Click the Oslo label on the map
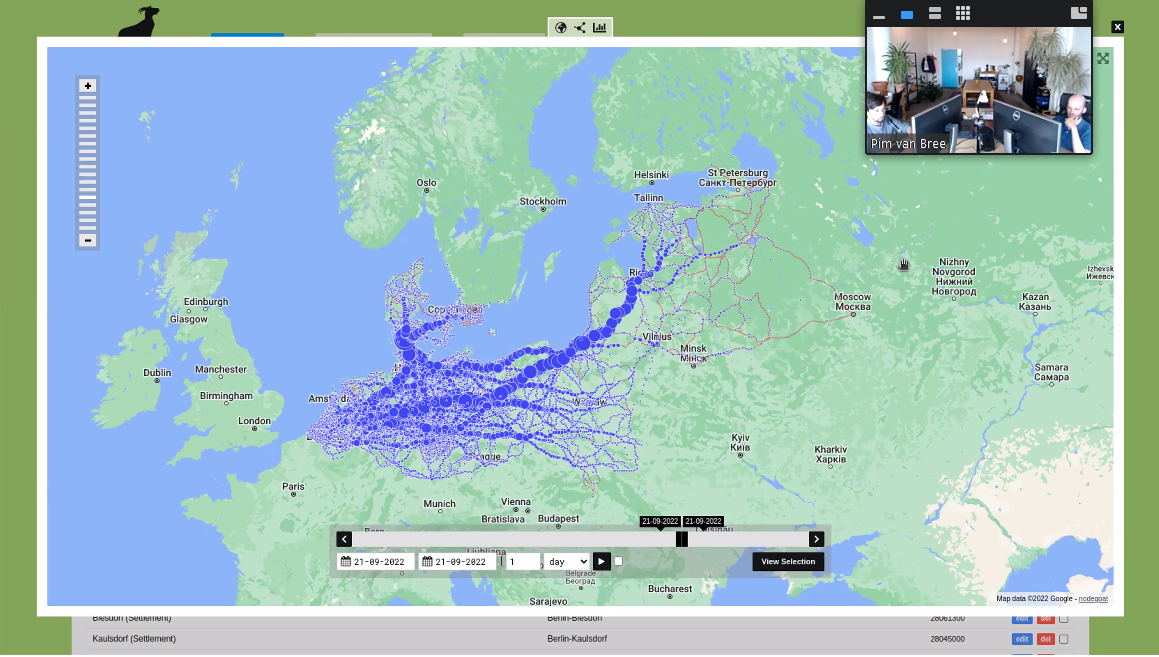 coord(426,183)
